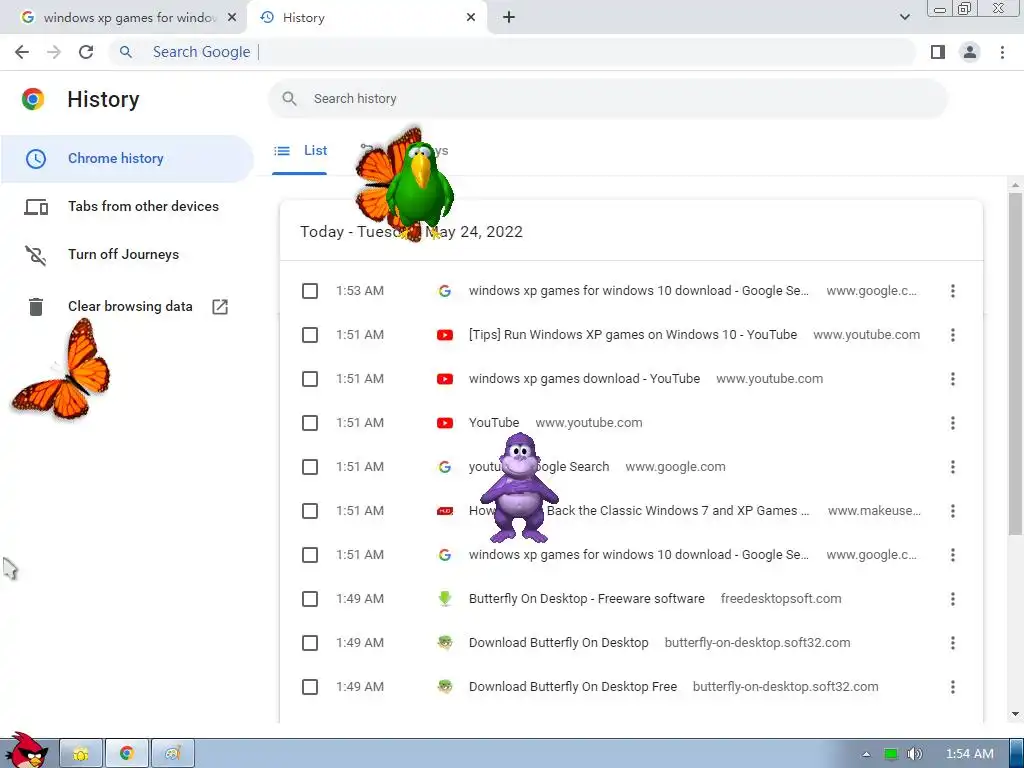Click the external link icon beside Clear browsing data
Image resolution: width=1024 pixels, height=768 pixels.
click(220, 306)
